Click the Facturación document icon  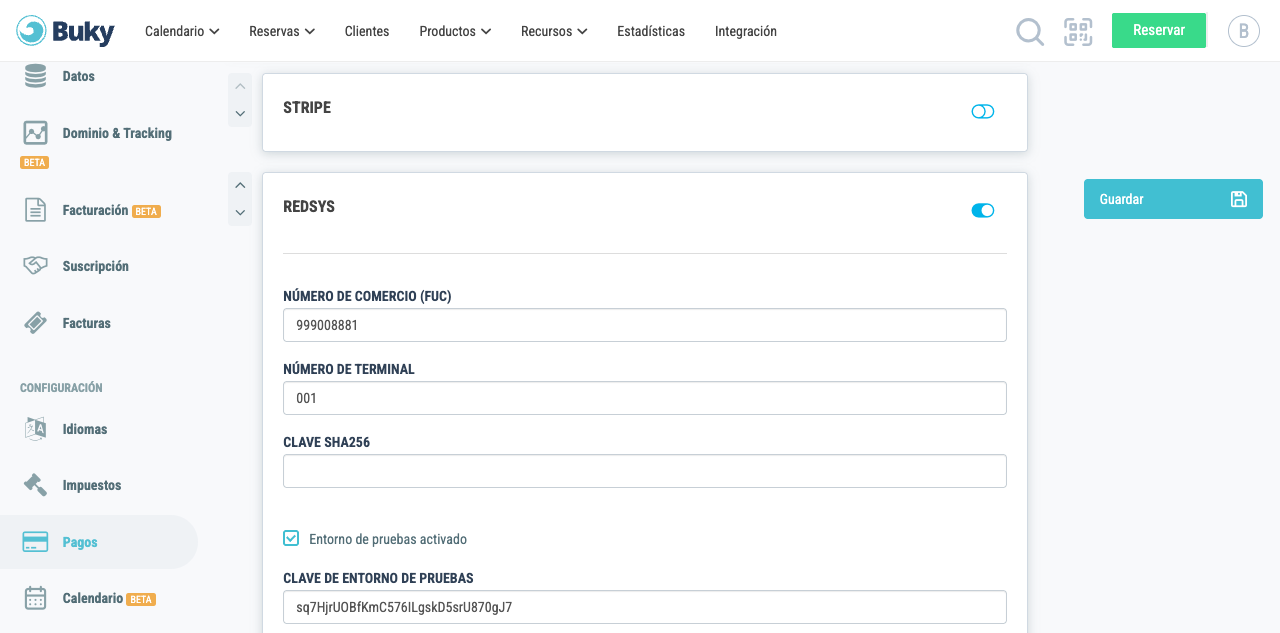pos(36,210)
